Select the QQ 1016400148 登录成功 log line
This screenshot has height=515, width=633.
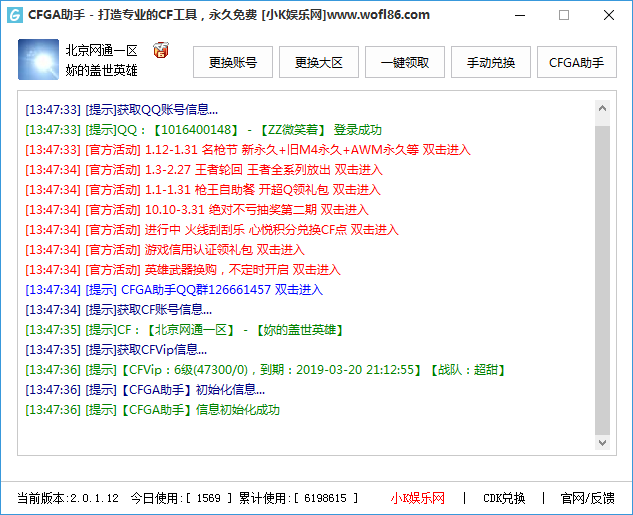pos(203,130)
